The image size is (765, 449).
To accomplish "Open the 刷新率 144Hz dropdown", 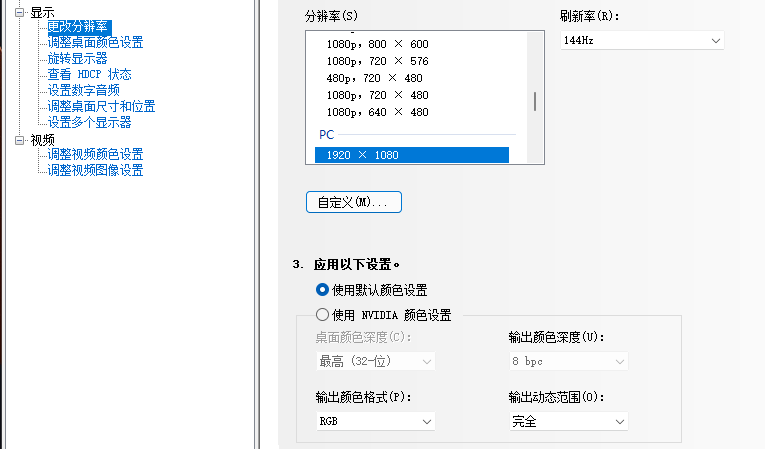I will point(640,40).
